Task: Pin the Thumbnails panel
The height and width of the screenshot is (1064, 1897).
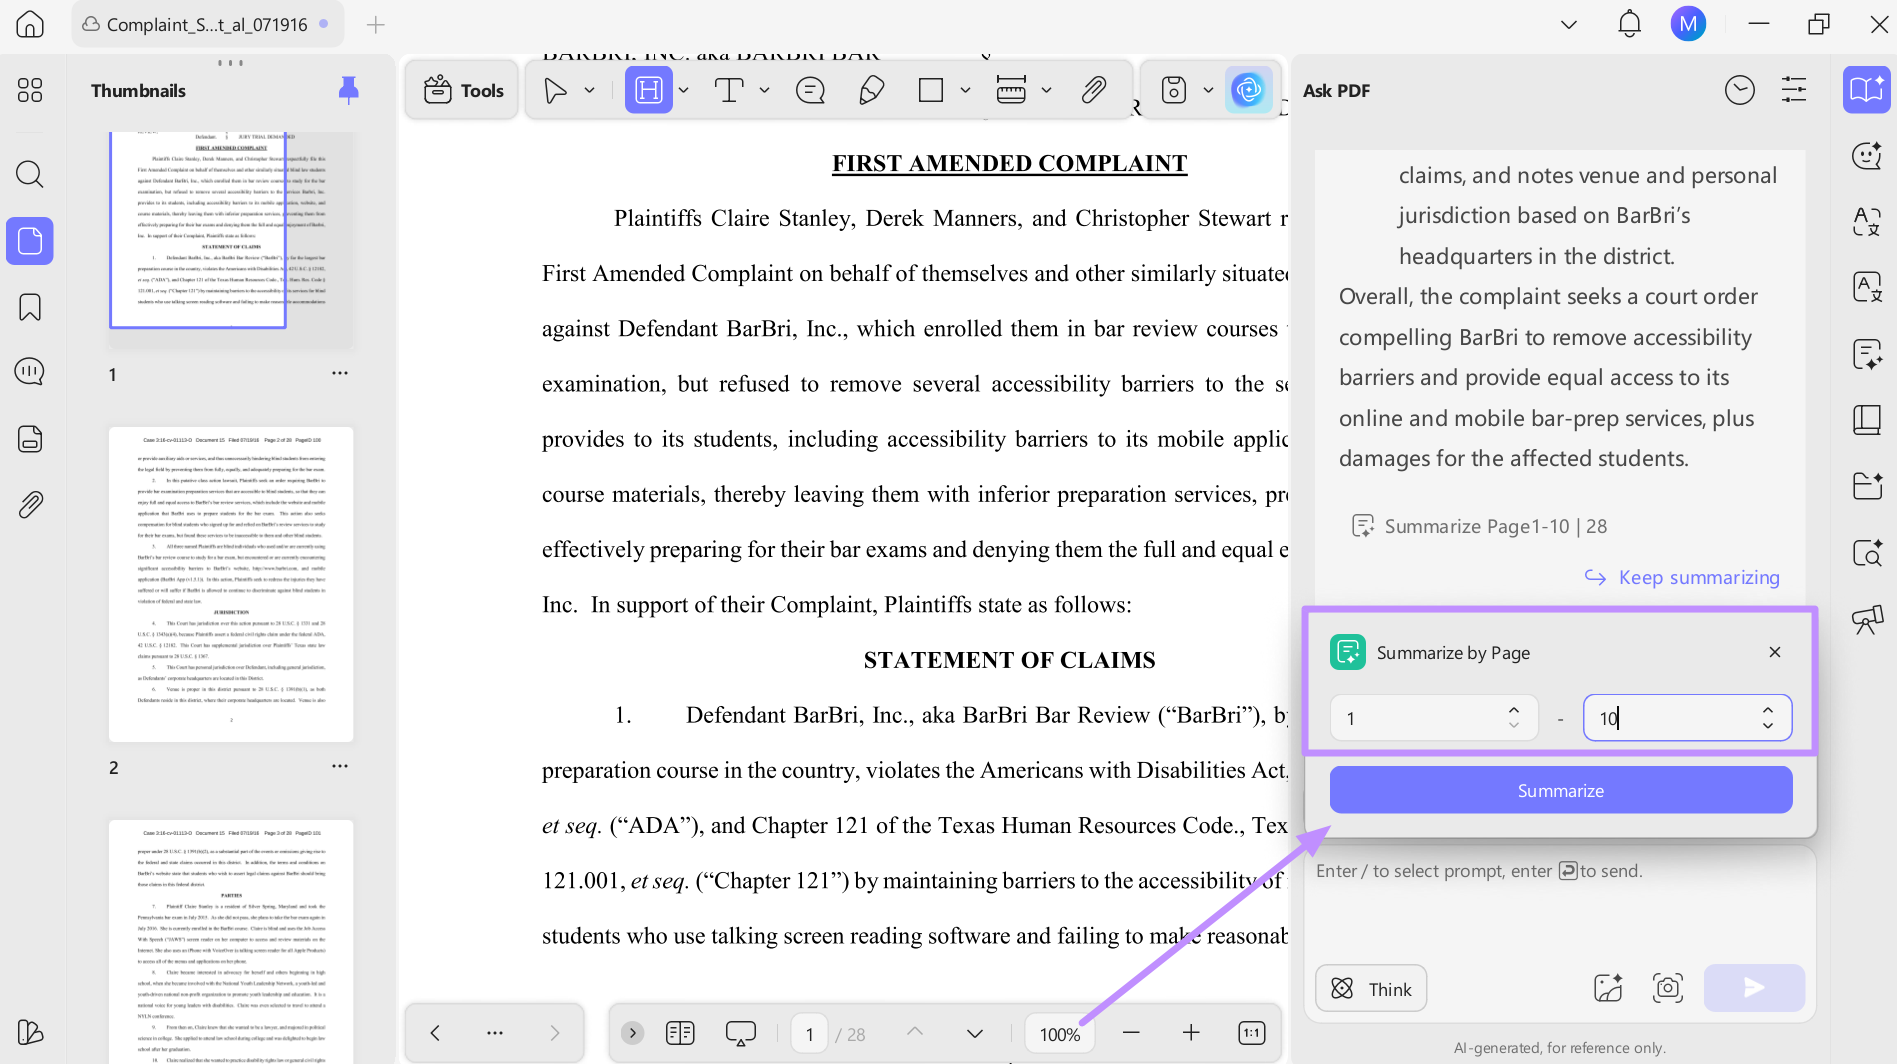Action: coord(348,90)
